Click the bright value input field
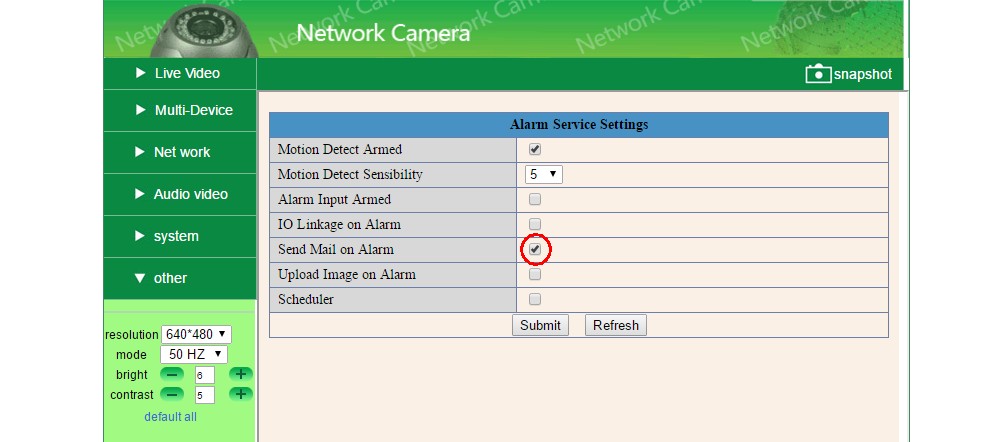 click(x=205, y=375)
